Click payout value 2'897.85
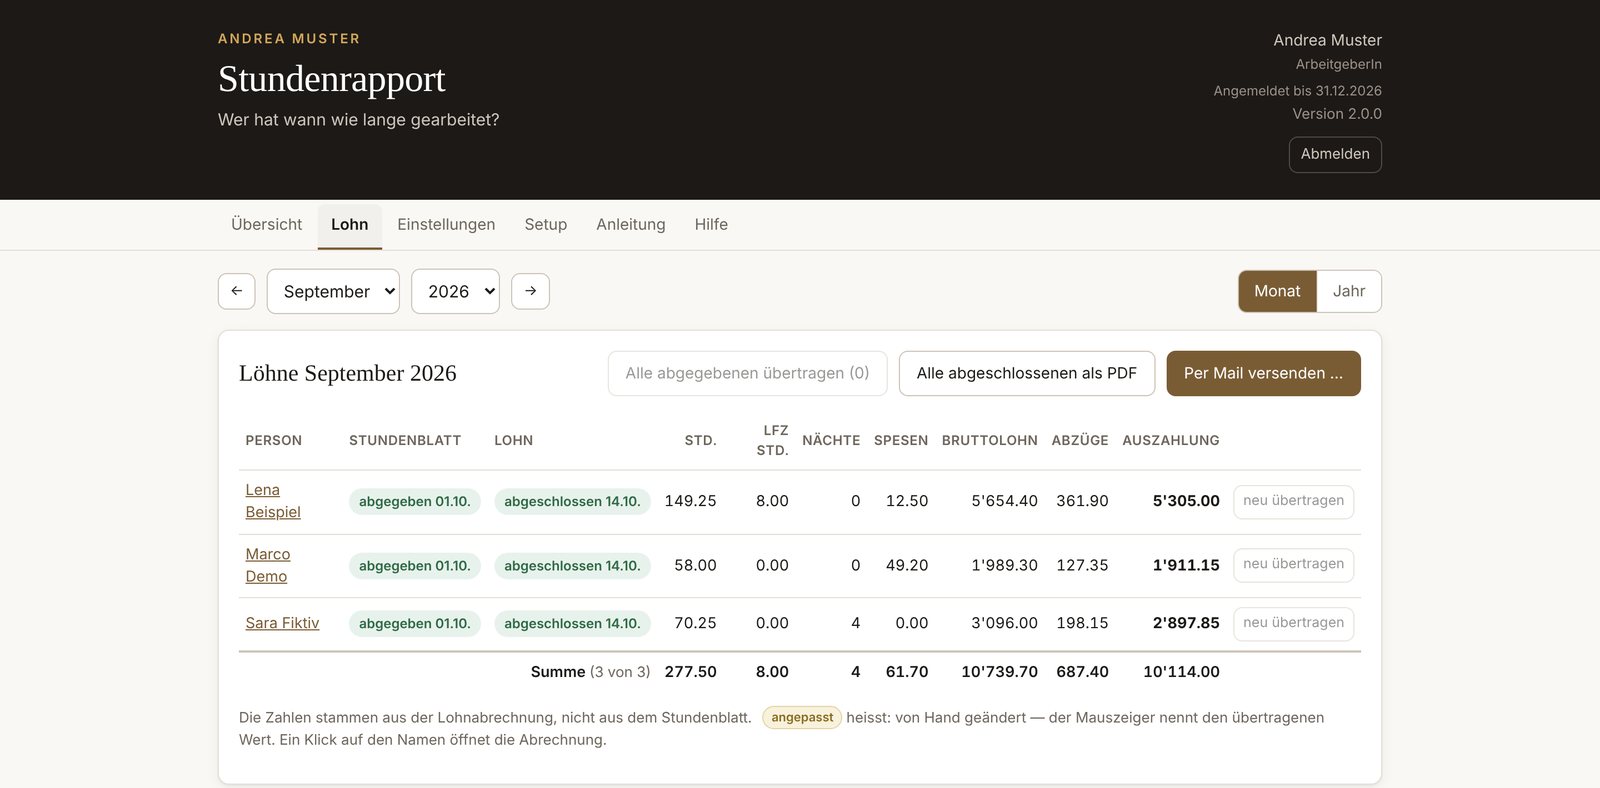The width and height of the screenshot is (1600, 788). pos(1186,623)
